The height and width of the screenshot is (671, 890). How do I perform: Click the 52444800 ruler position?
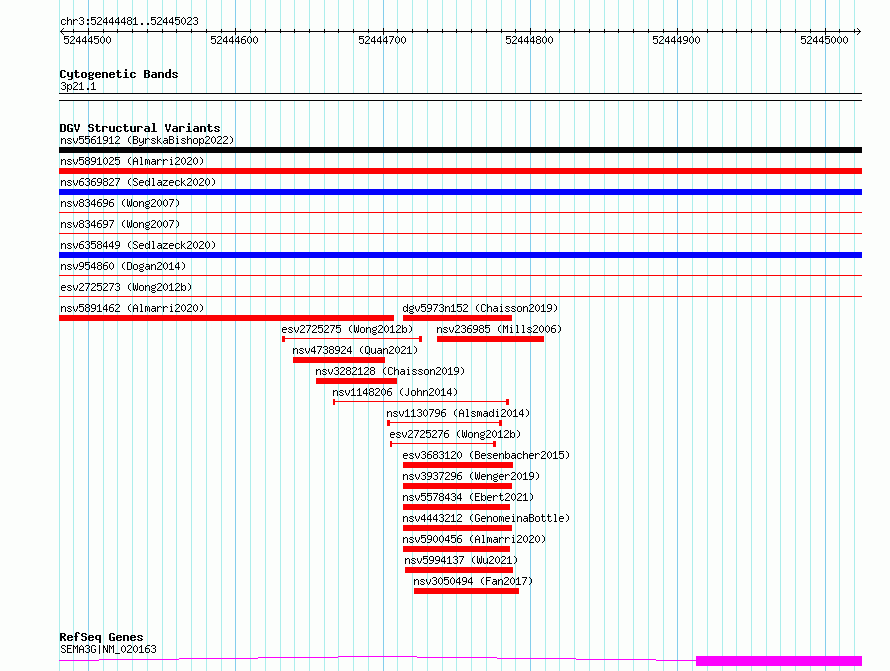[x=530, y=40]
